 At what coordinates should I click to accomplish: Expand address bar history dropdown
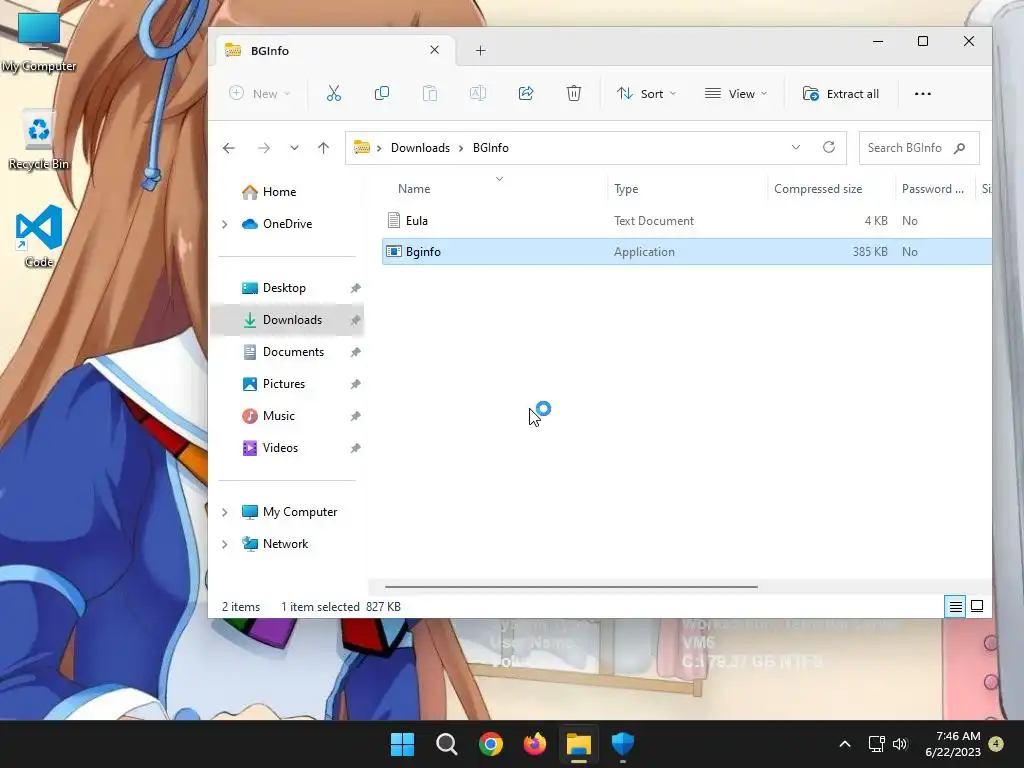click(x=796, y=148)
